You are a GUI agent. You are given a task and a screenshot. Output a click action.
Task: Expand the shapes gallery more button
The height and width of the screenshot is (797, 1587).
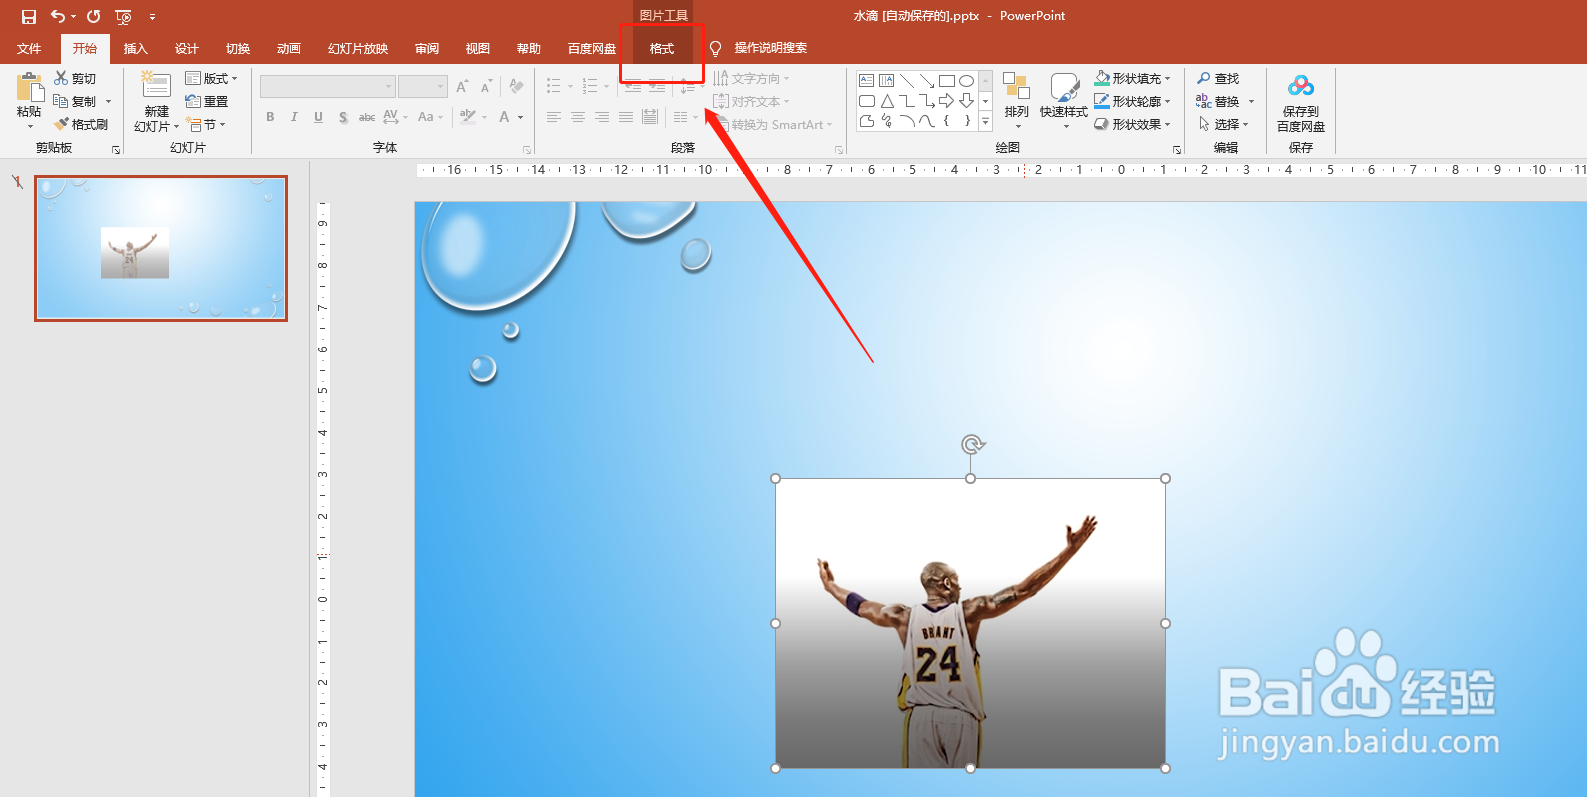tap(985, 122)
